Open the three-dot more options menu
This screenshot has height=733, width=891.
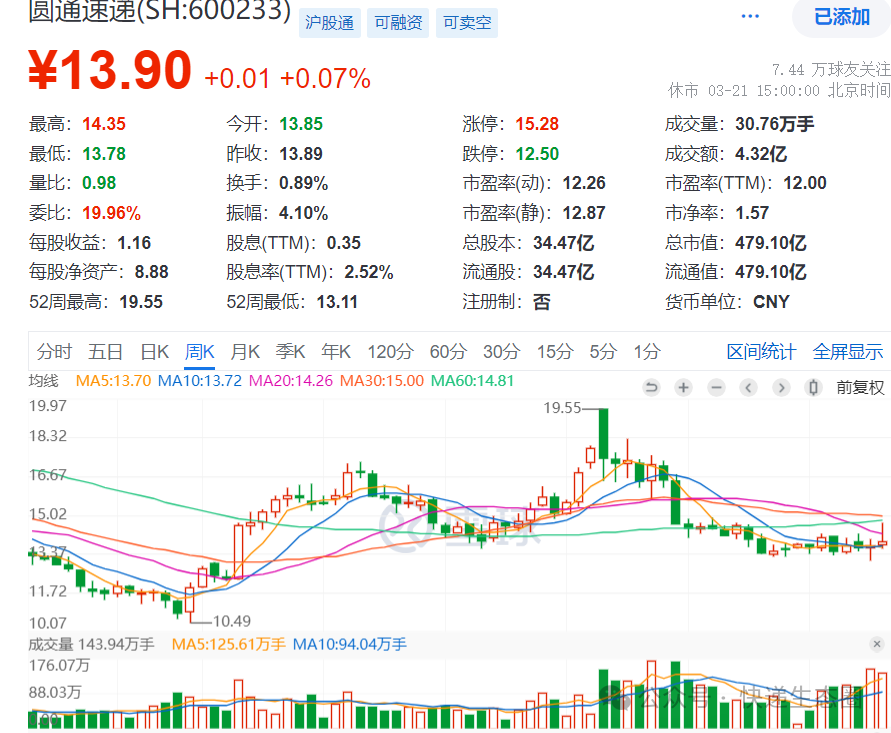(x=750, y=16)
